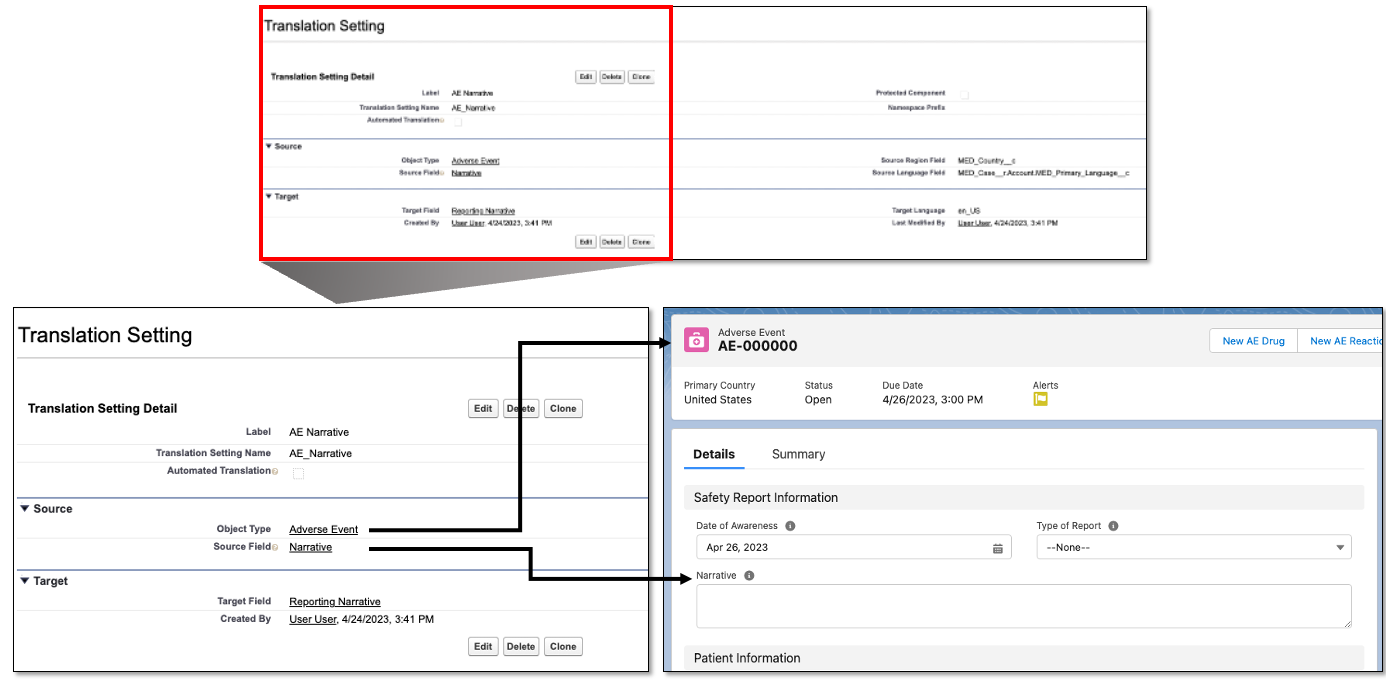Click the help icon beside Automated Translation in the enlarged panel
Image resolution: width=1386 pixels, height=681 pixels.
pos(275,471)
